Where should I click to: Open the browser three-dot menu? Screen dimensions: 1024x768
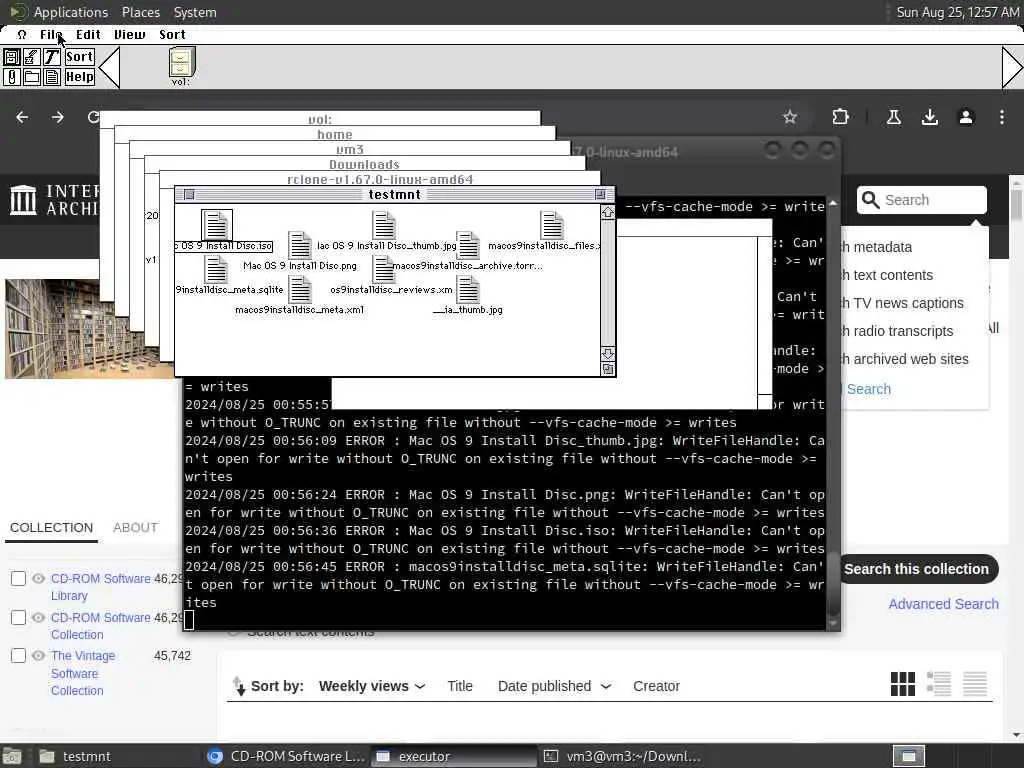point(1002,117)
